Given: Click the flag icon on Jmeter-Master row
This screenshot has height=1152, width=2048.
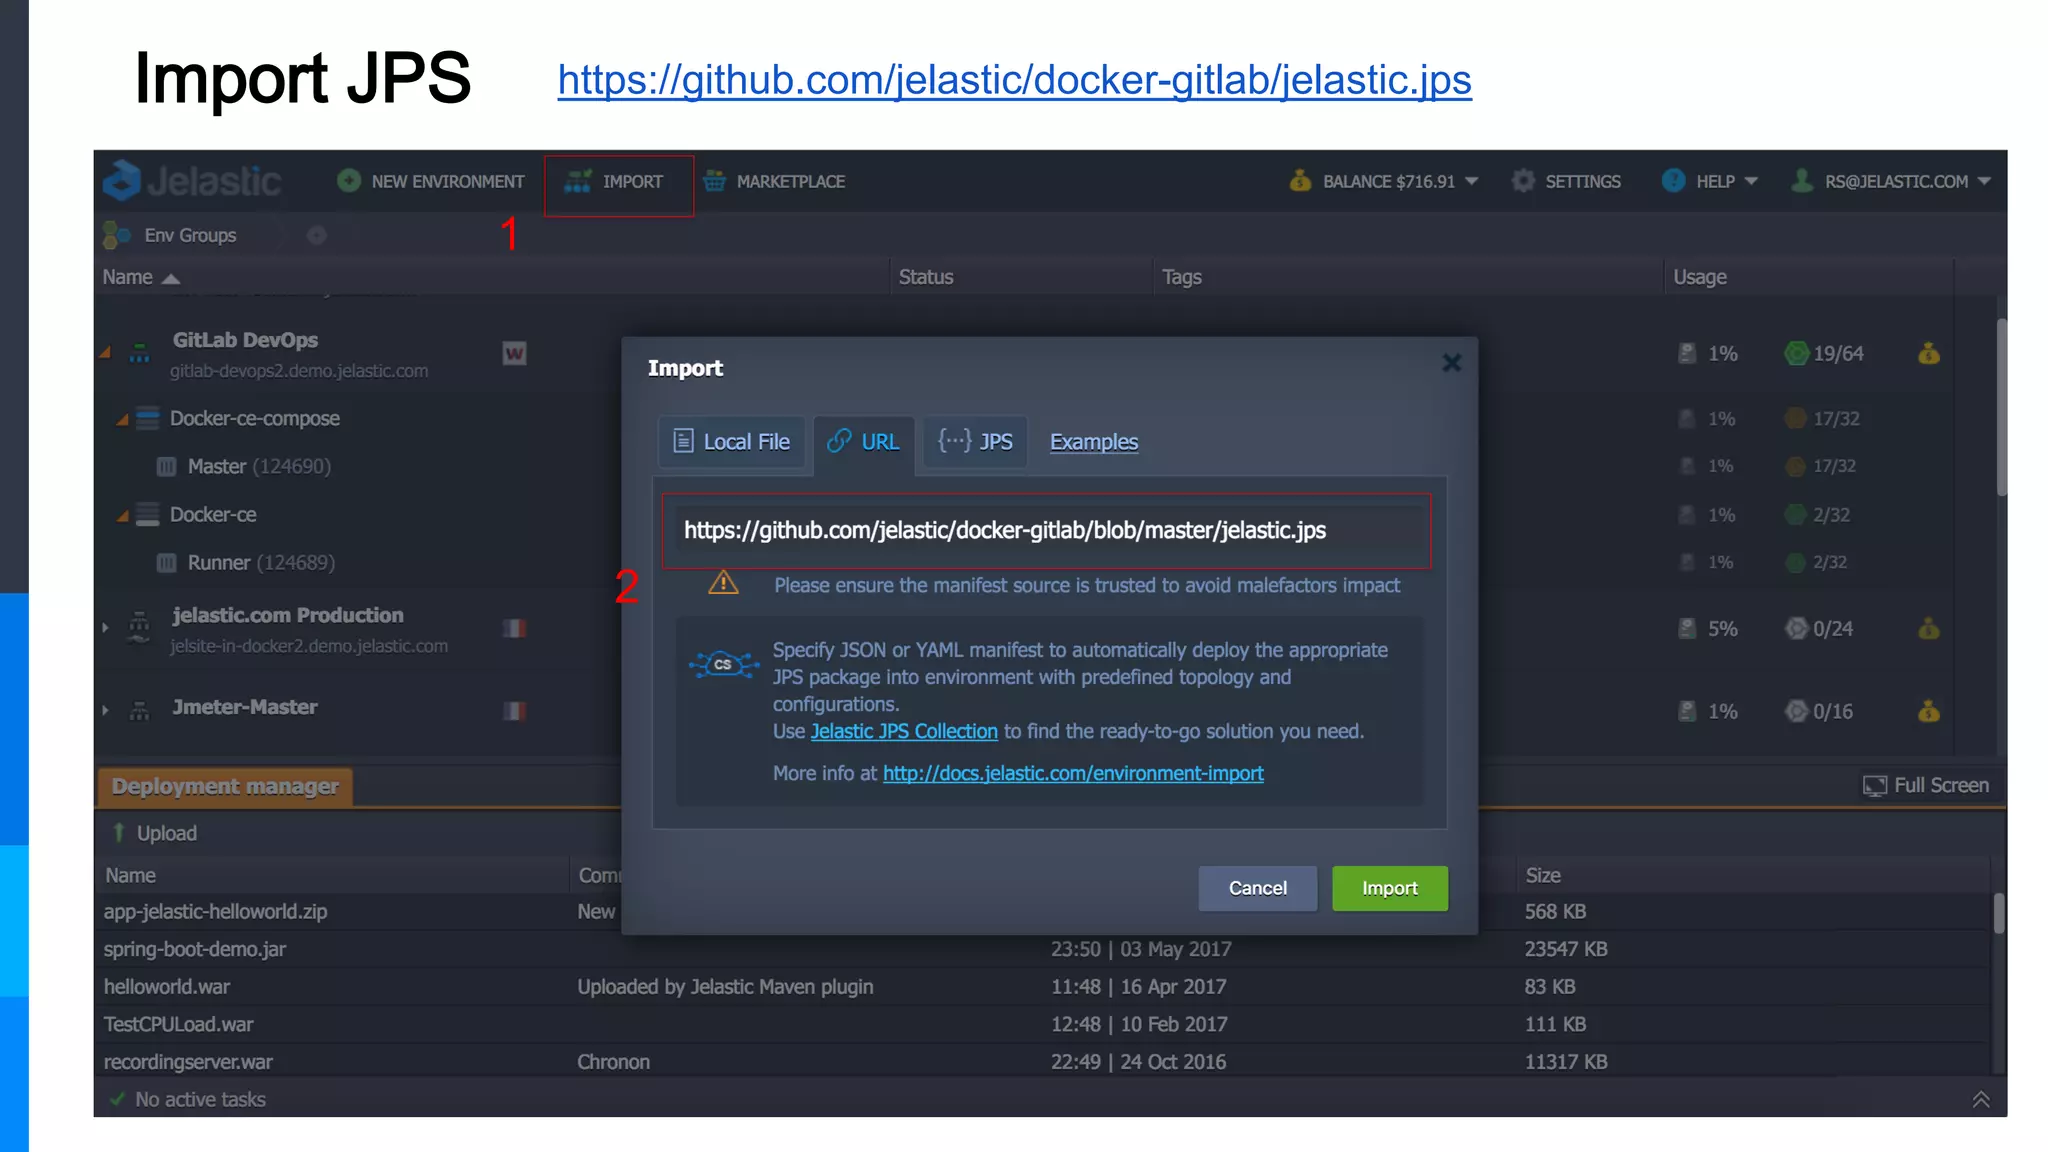Looking at the screenshot, I should 514,711.
